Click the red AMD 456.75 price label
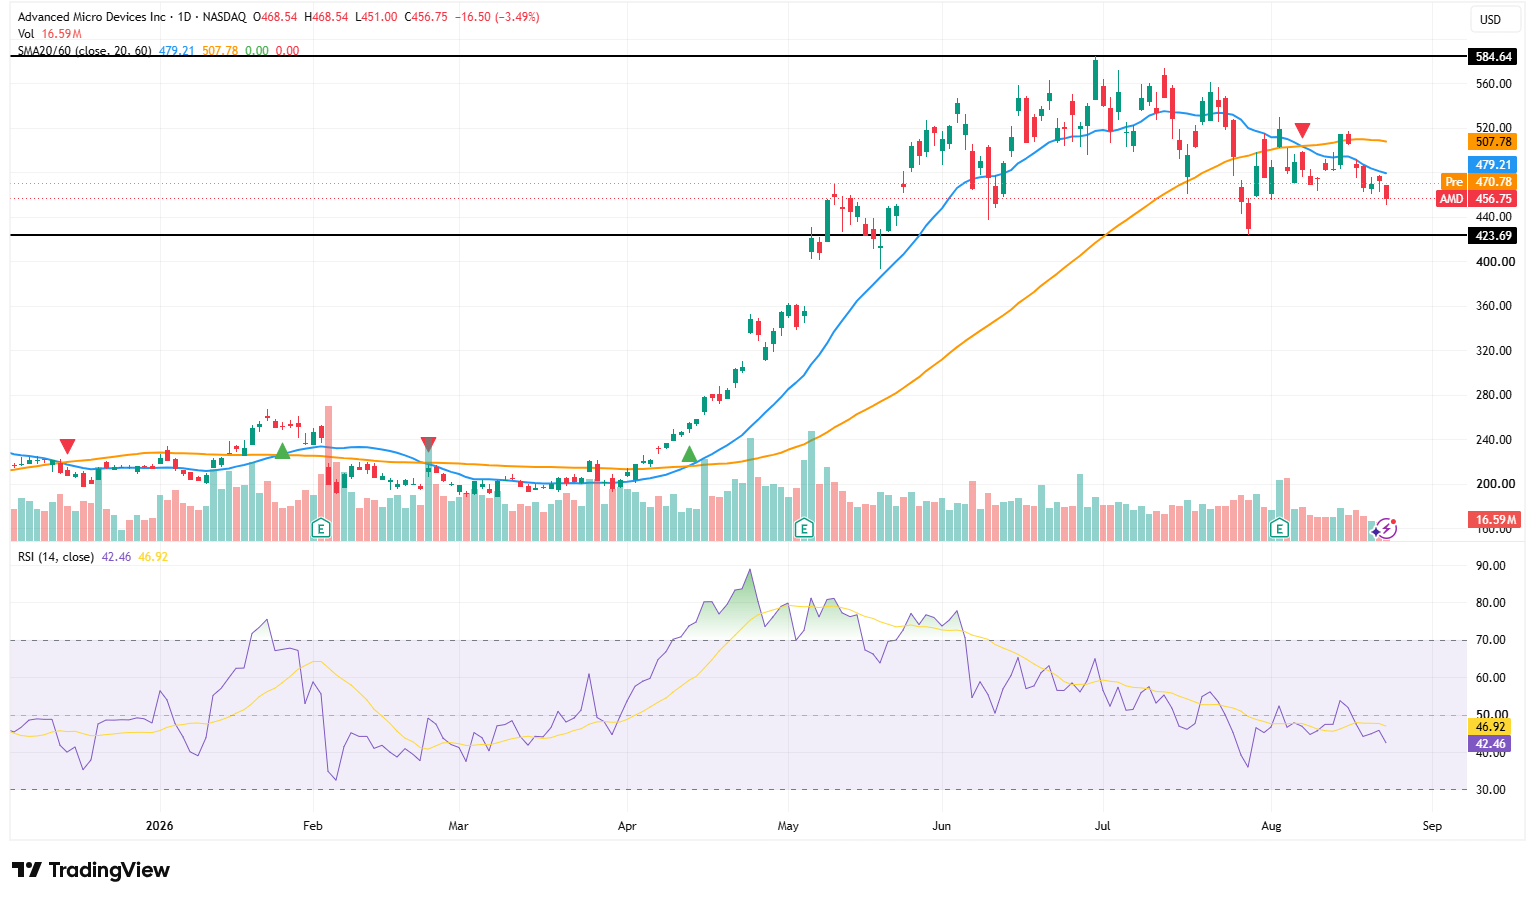 pyautogui.click(x=1477, y=199)
